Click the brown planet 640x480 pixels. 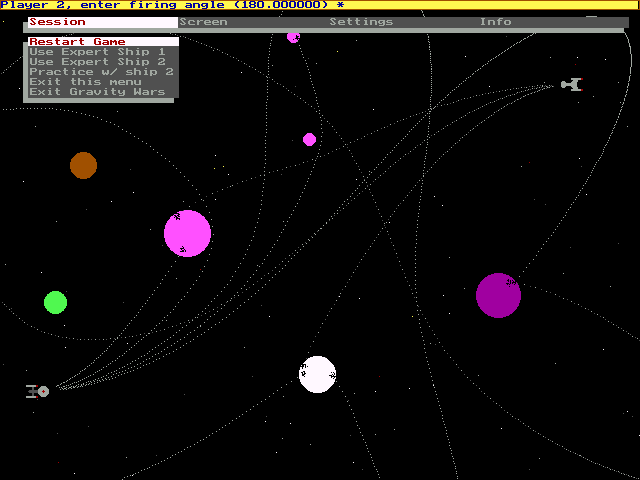(x=84, y=165)
